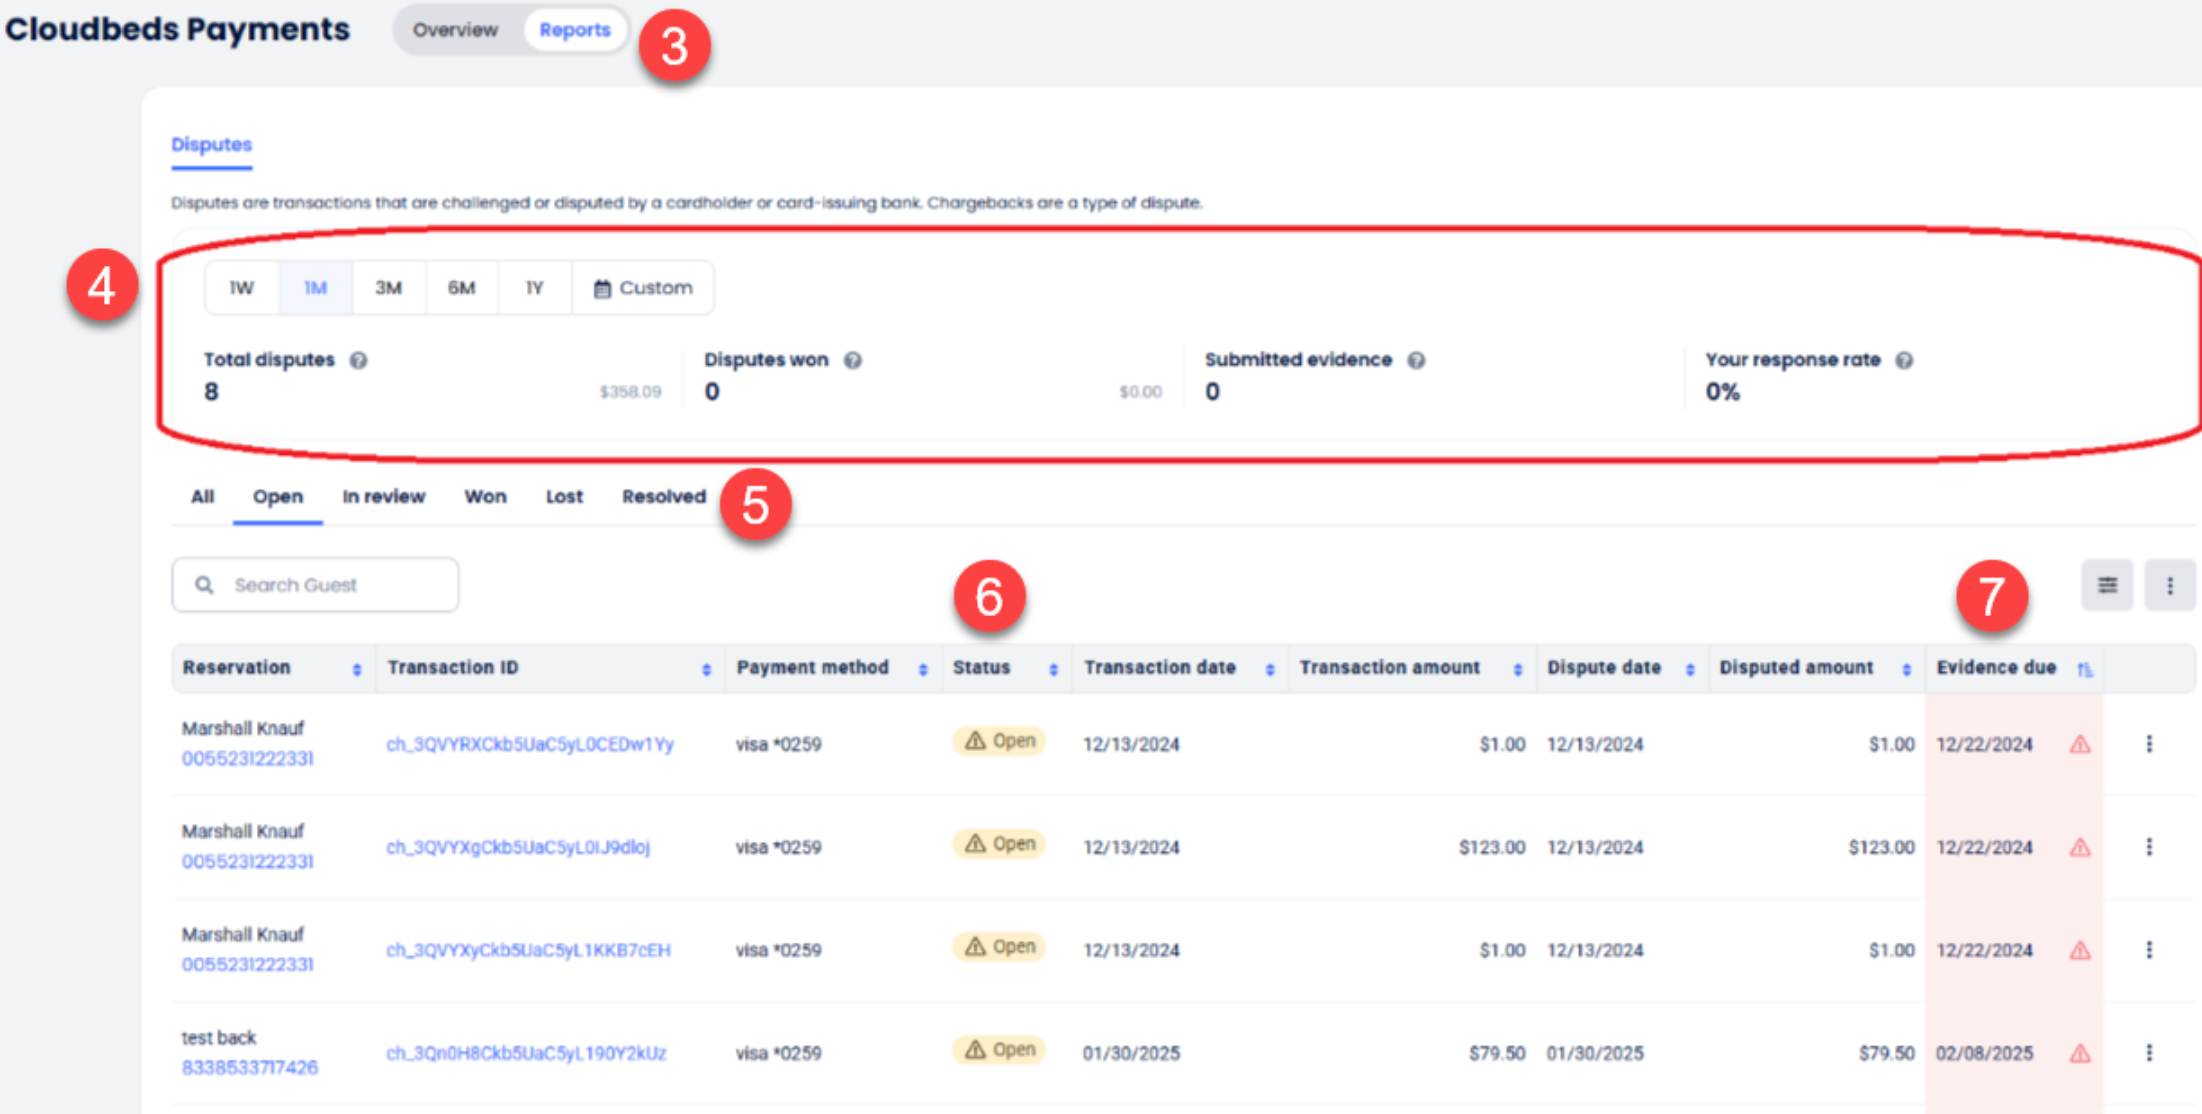Open help icon beside Your response rate
2202x1114 pixels.
click(x=1904, y=360)
